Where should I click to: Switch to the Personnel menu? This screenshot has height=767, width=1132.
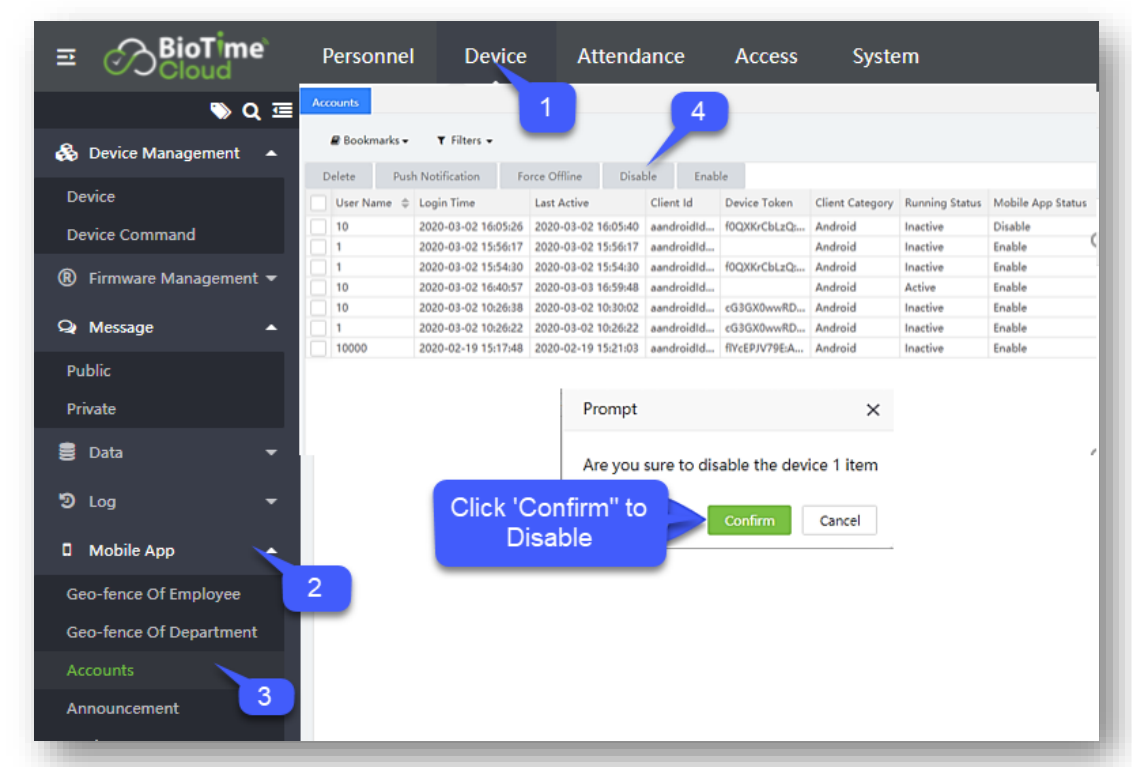tap(367, 57)
